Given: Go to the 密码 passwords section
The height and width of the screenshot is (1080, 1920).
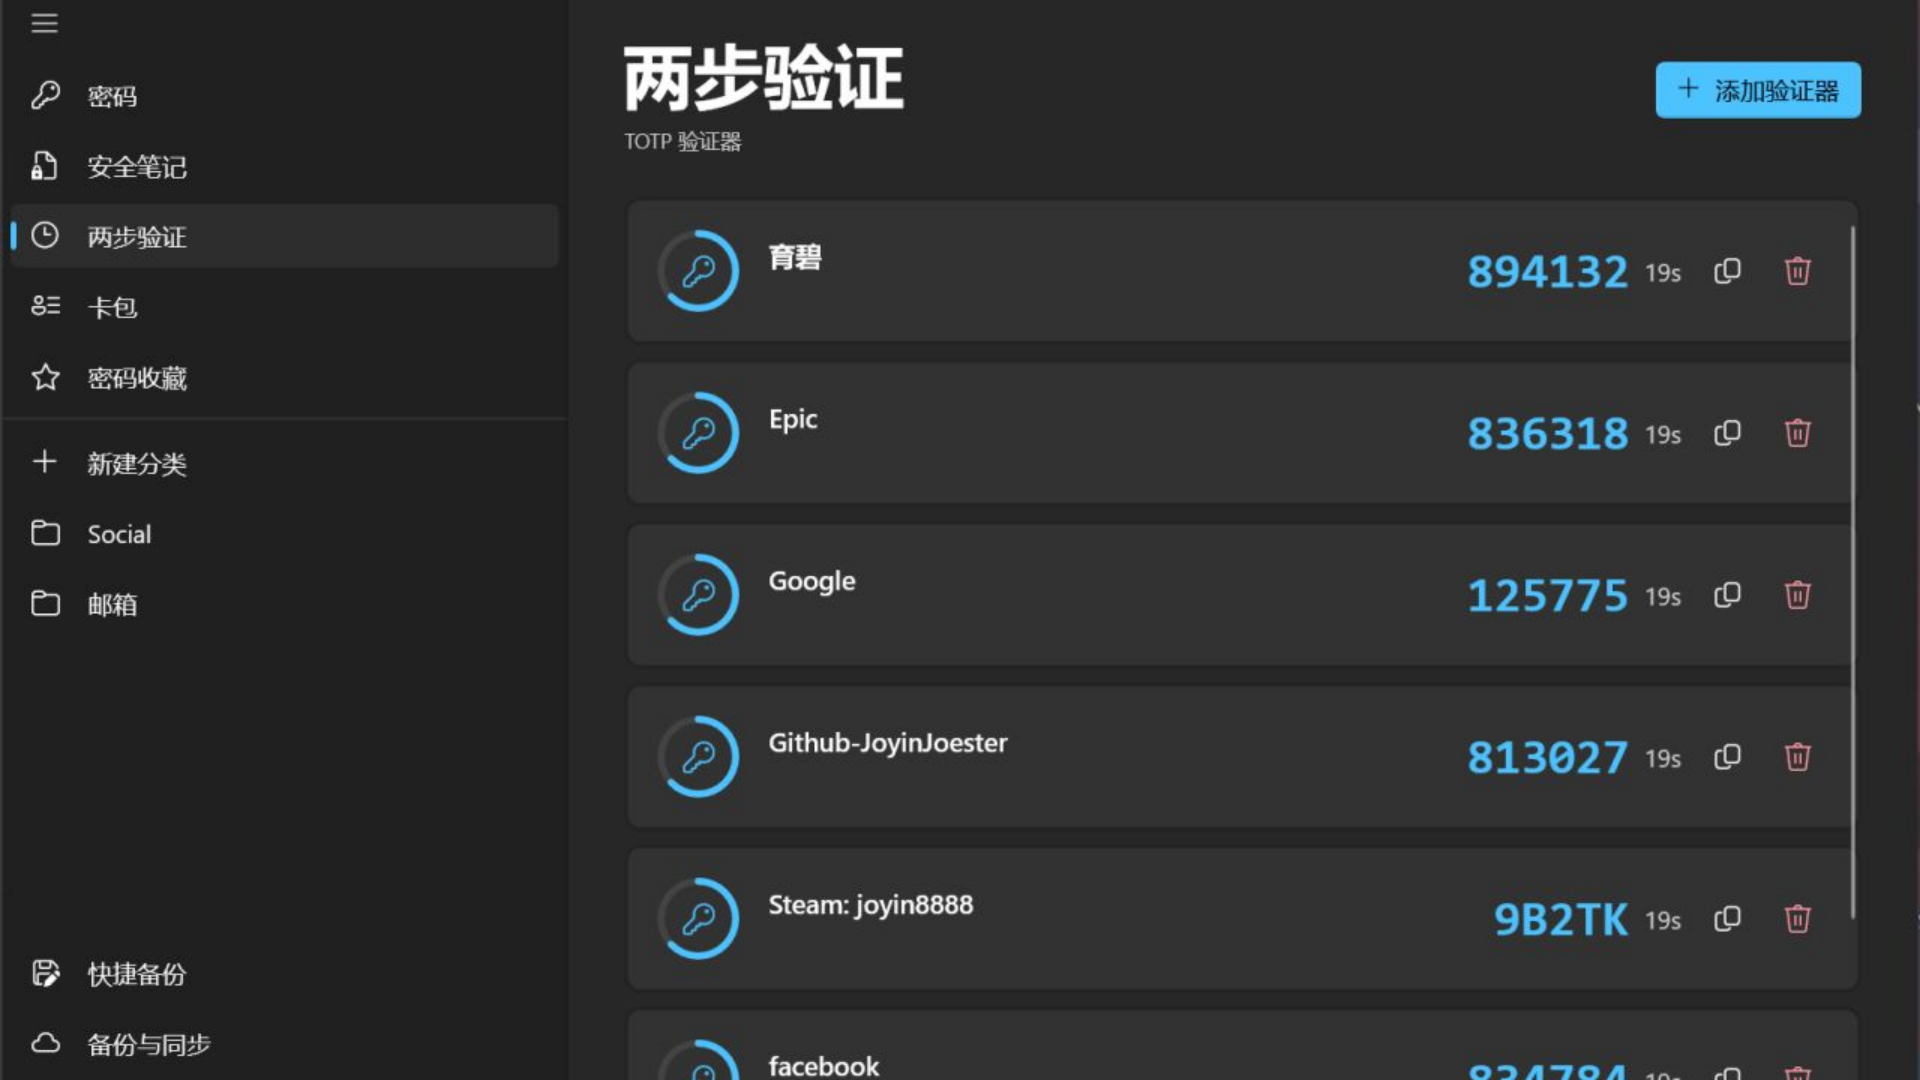Looking at the screenshot, I should (284, 96).
